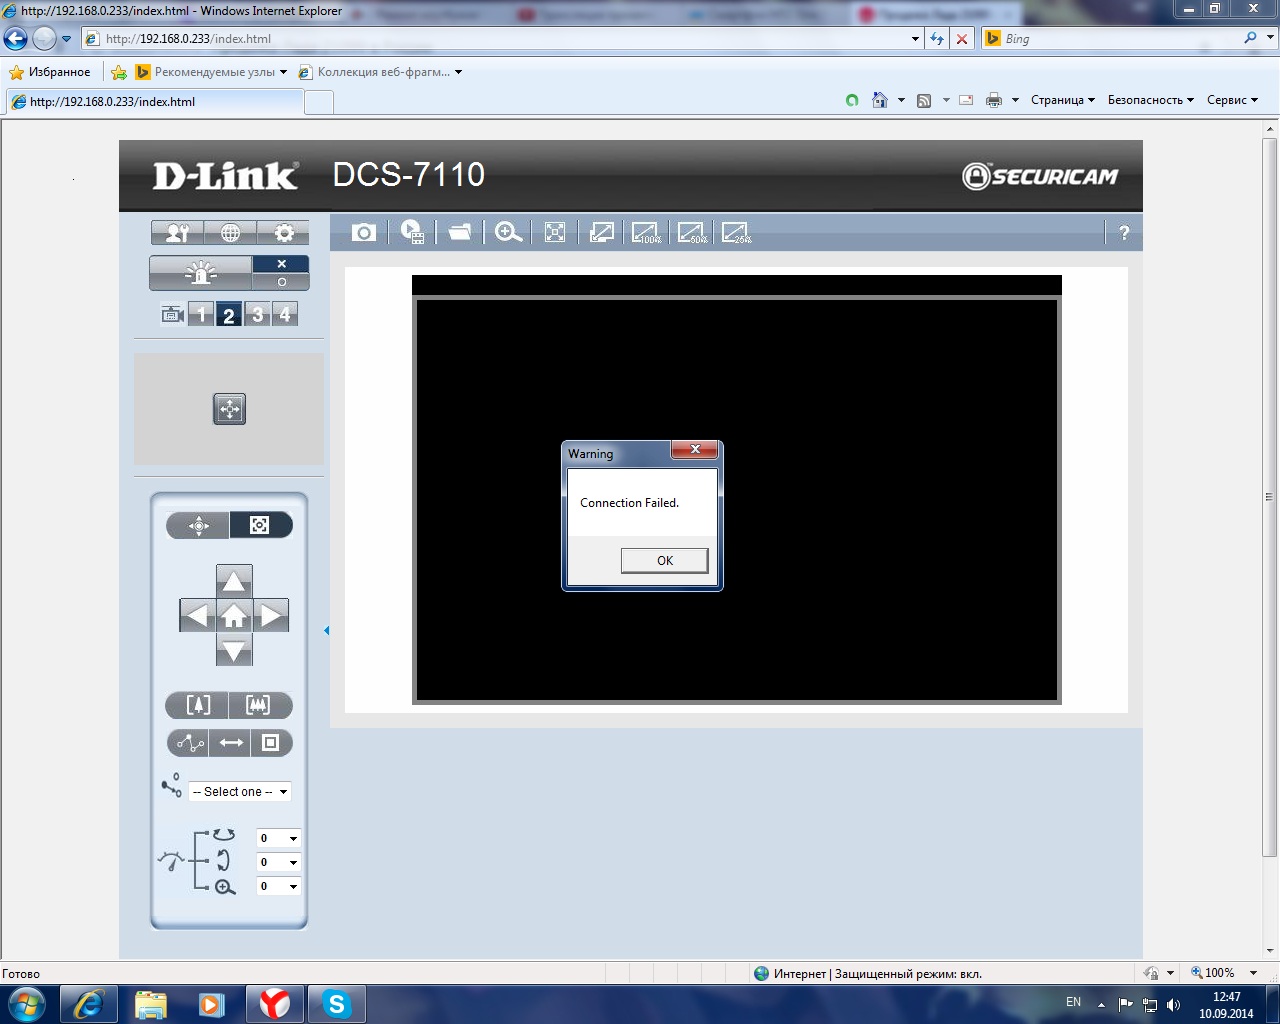Click the Избранное favorites button
This screenshot has height=1024, width=1280.
50,72
